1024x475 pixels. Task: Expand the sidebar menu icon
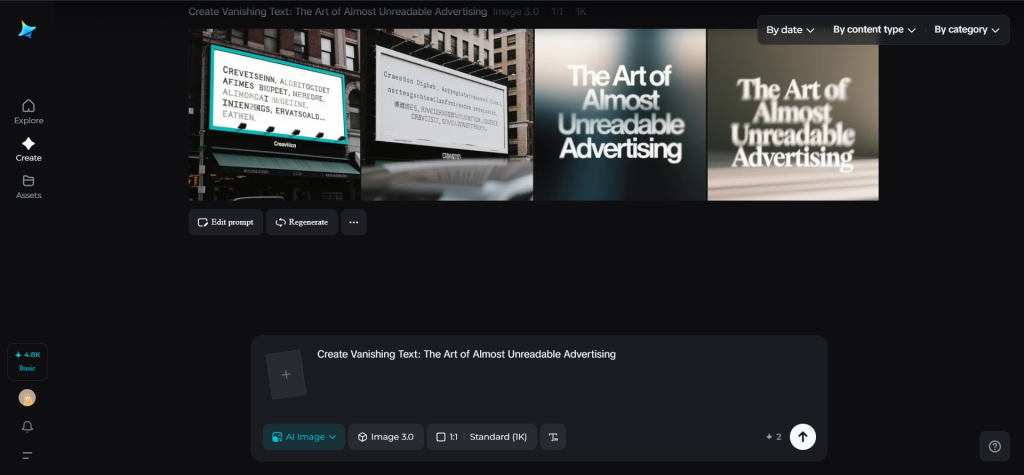pos(27,455)
